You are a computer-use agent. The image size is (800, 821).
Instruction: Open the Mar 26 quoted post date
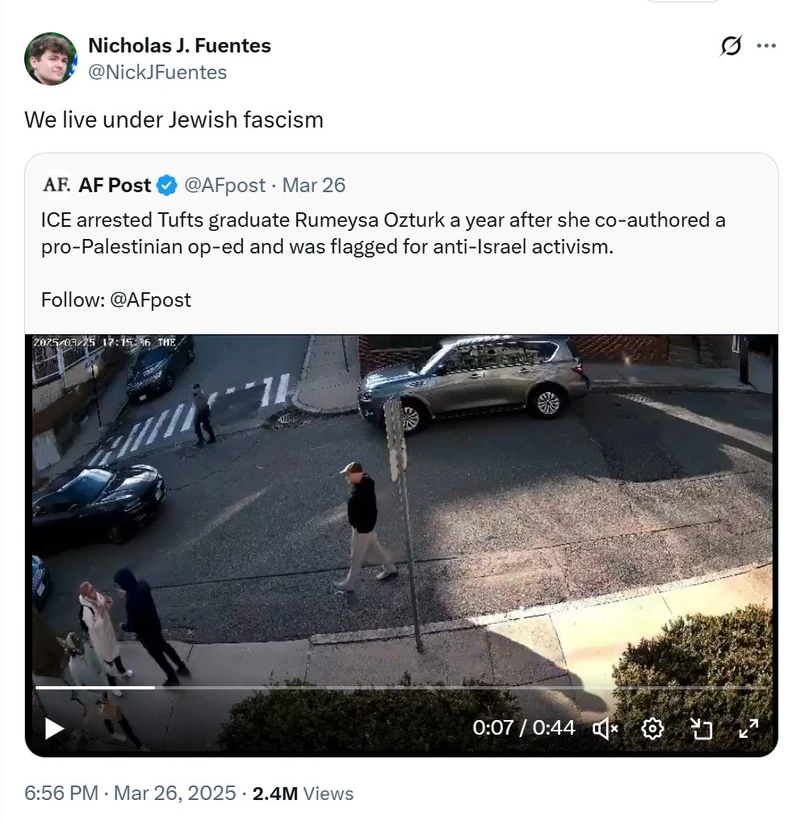pos(314,185)
